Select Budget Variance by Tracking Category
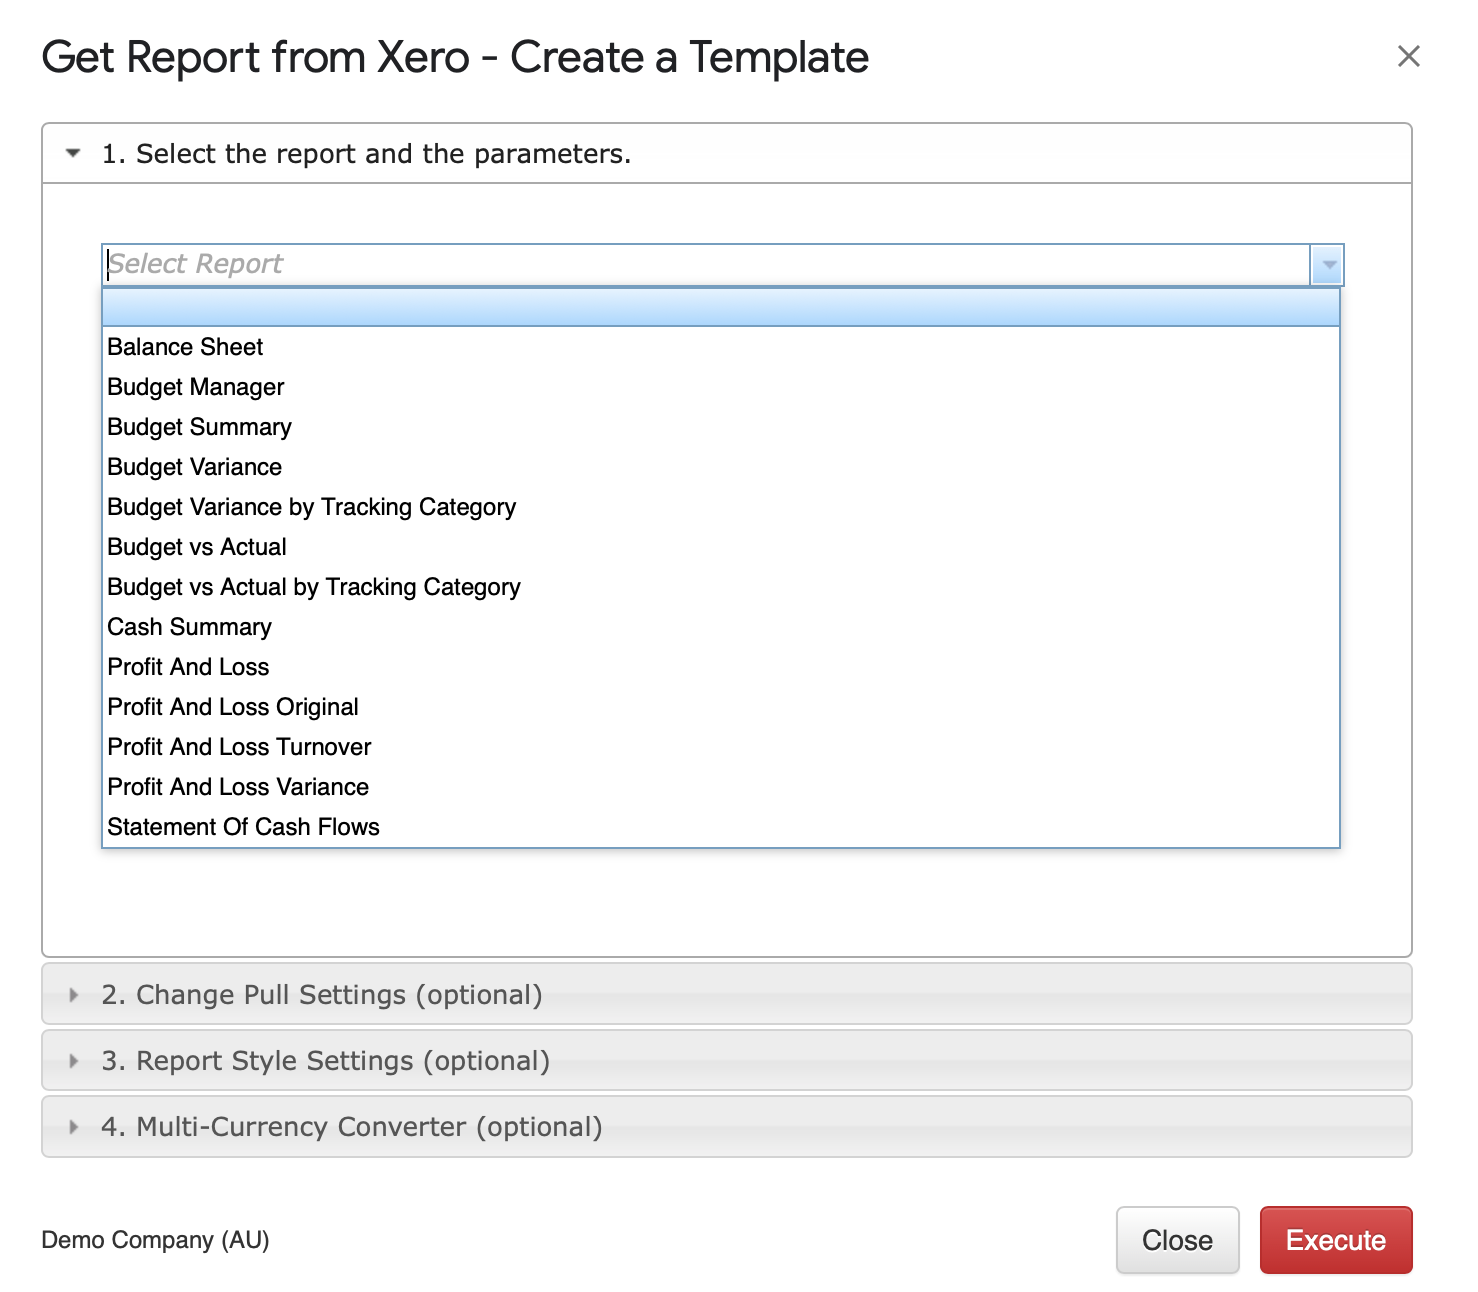This screenshot has height=1292, width=1478. 721,507
